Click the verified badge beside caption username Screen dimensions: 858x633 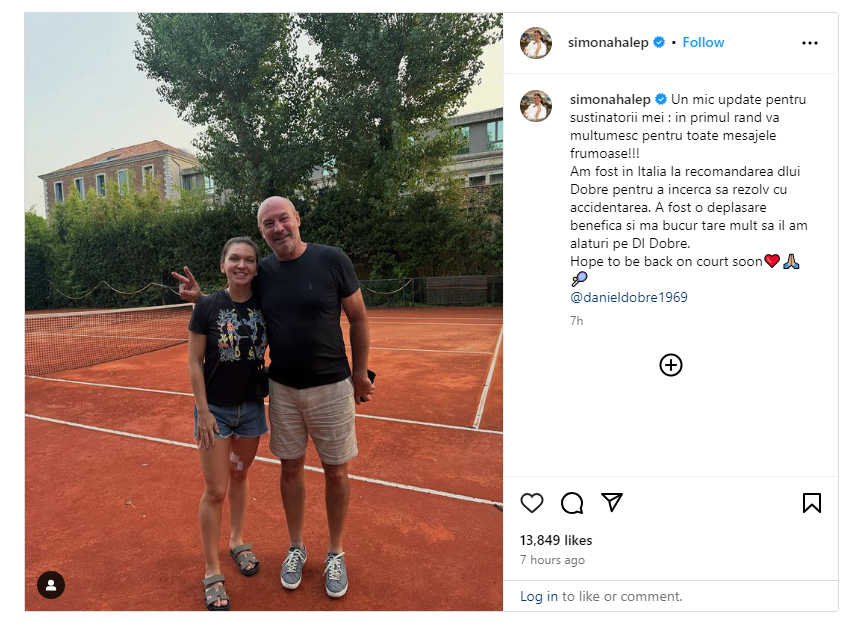pyautogui.click(x=661, y=99)
